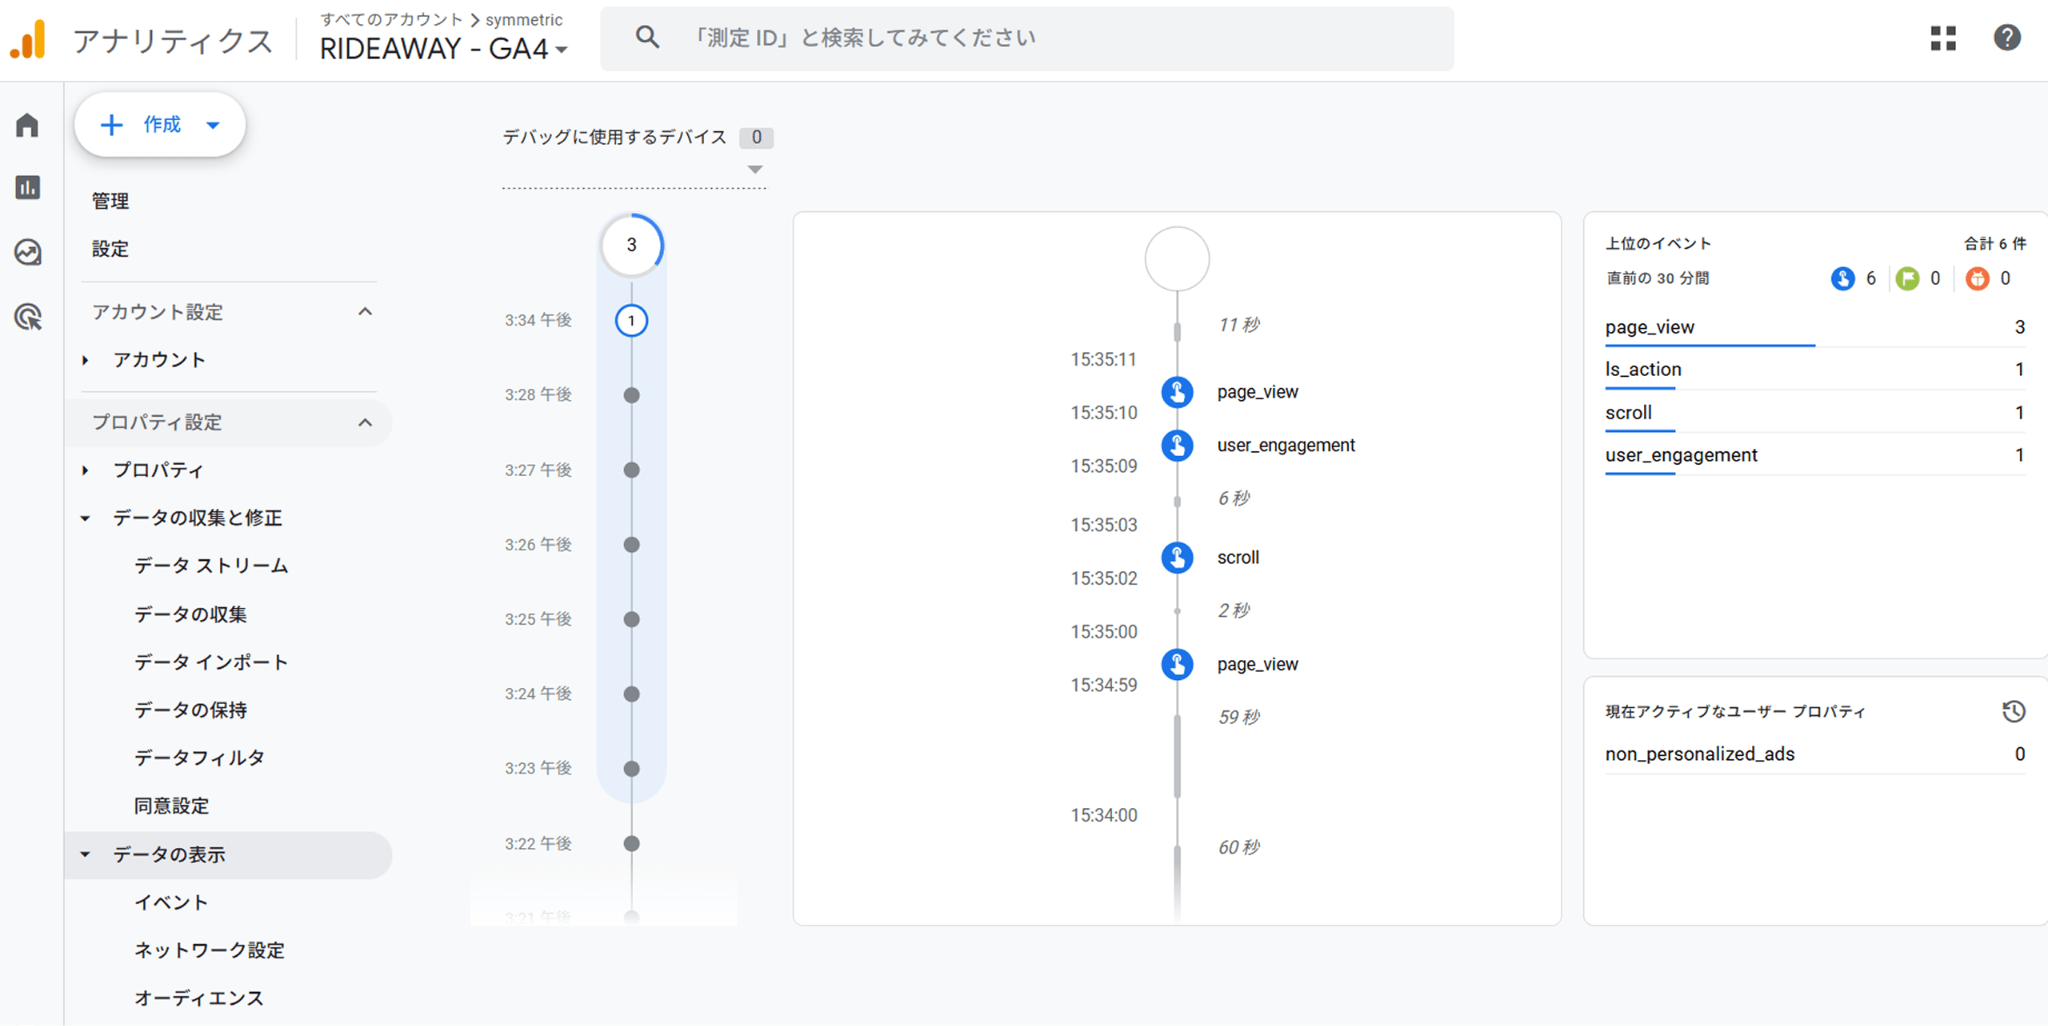Open the page_view row in top events
Viewport: 2048px width, 1026px height.
tap(1815, 328)
